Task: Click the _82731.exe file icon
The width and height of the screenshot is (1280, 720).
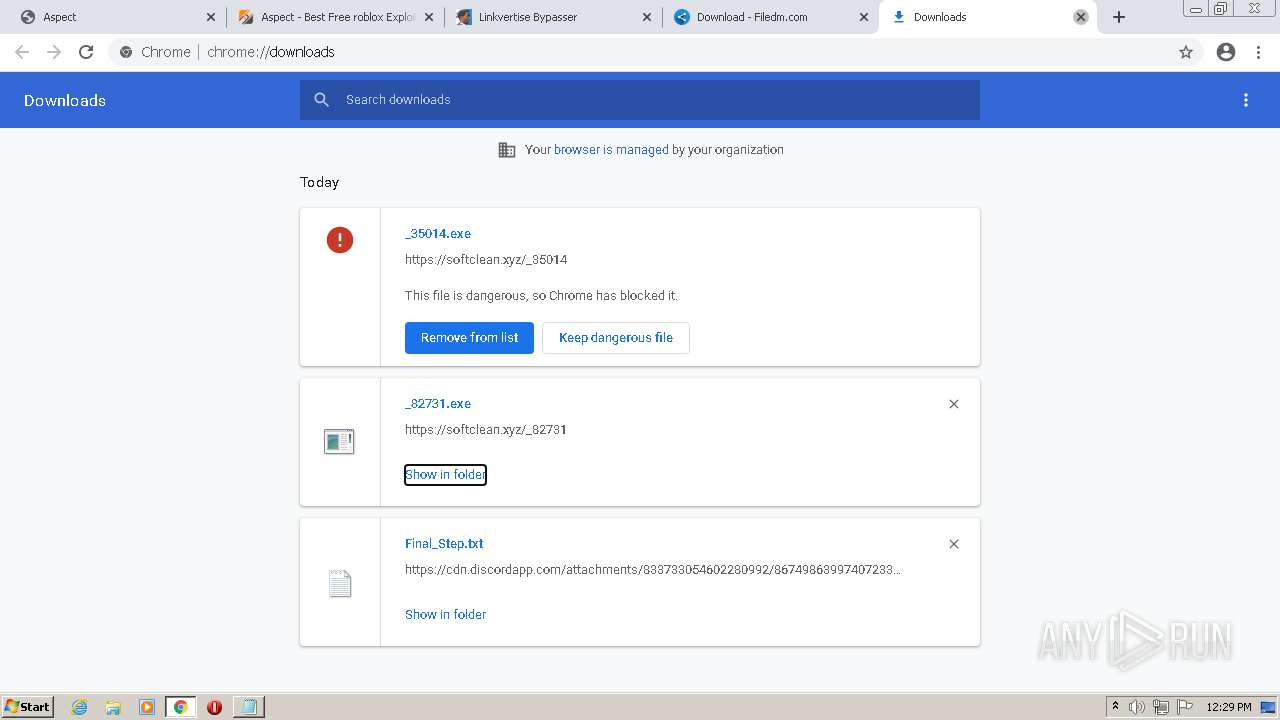Action: [339, 441]
